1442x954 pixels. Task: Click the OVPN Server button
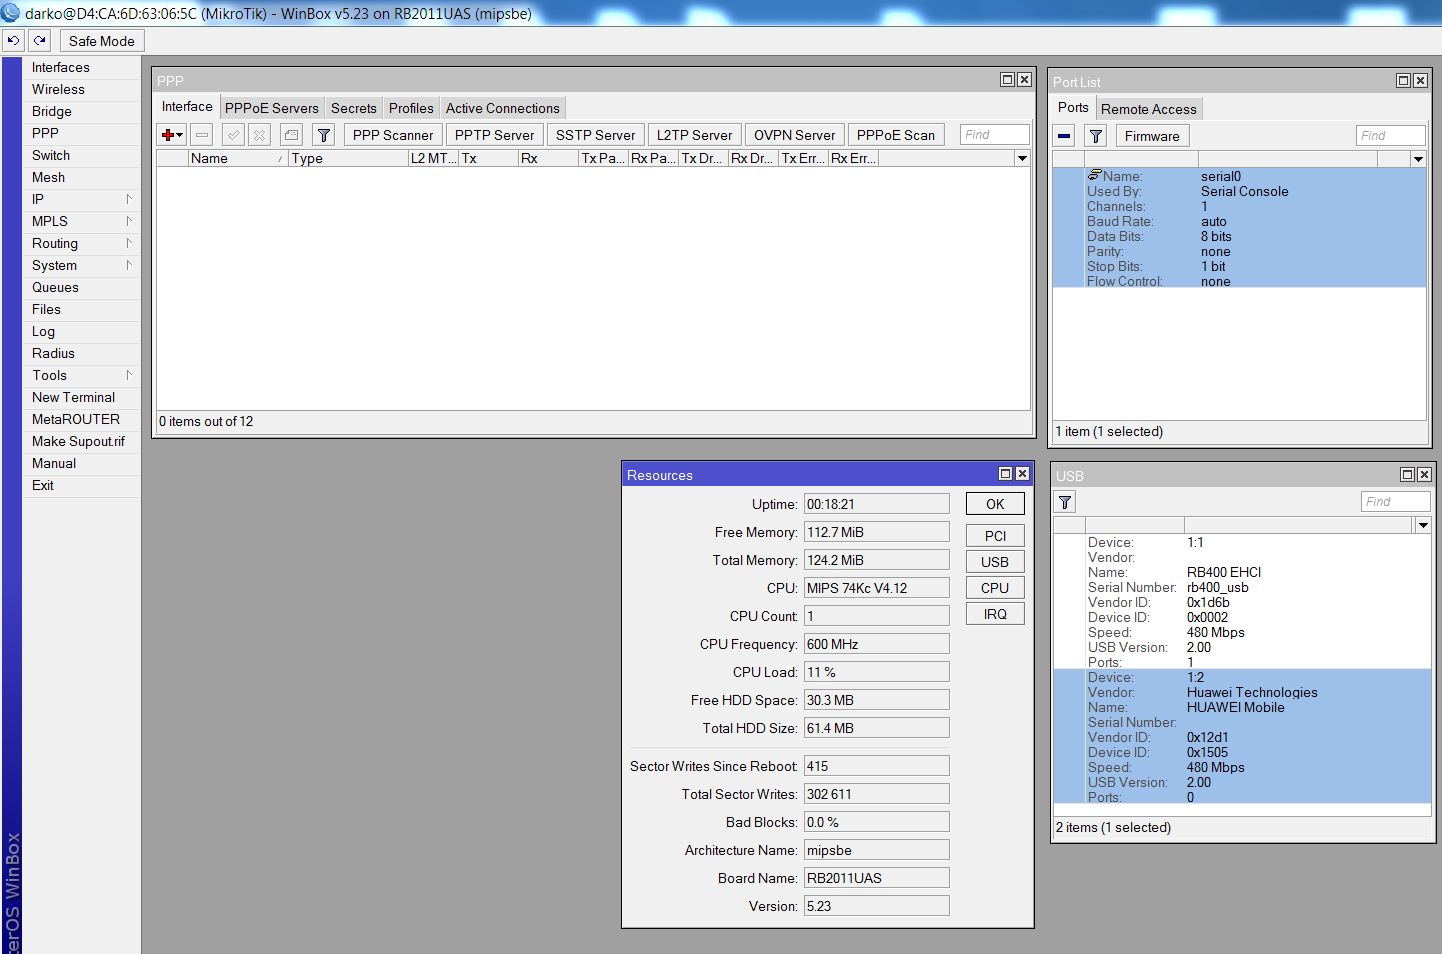(794, 135)
